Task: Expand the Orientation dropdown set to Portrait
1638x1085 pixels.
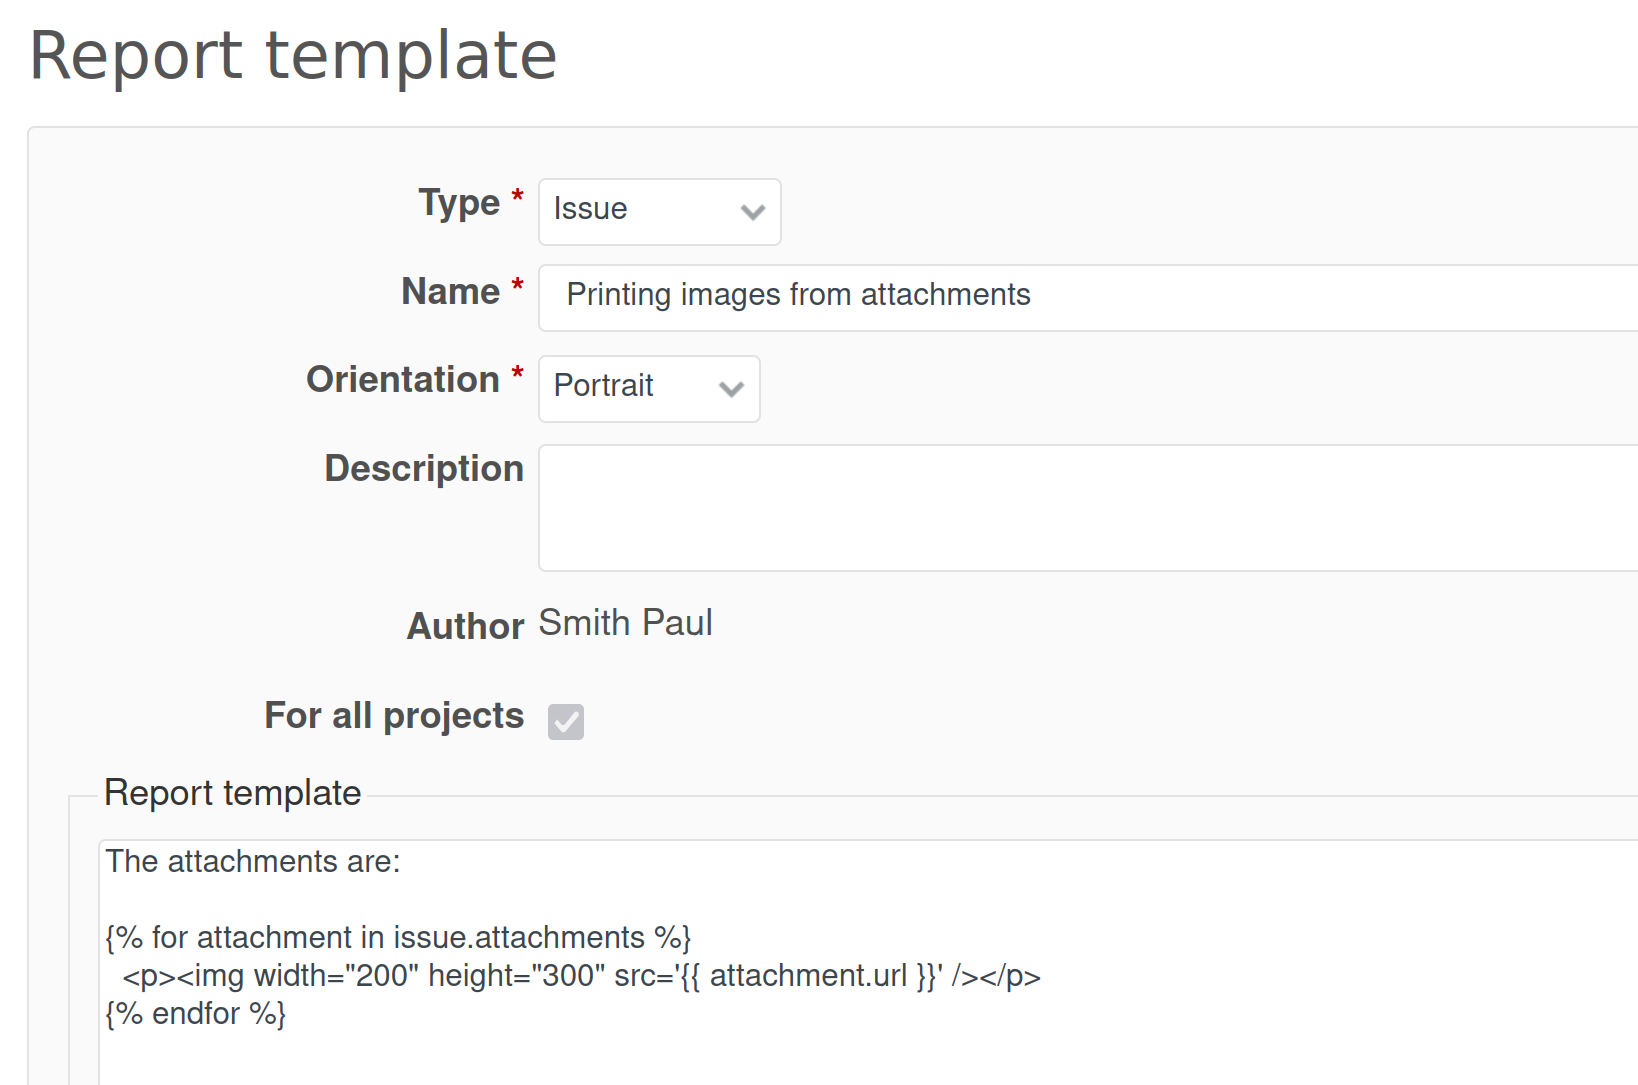Action: [x=630, y=388]
